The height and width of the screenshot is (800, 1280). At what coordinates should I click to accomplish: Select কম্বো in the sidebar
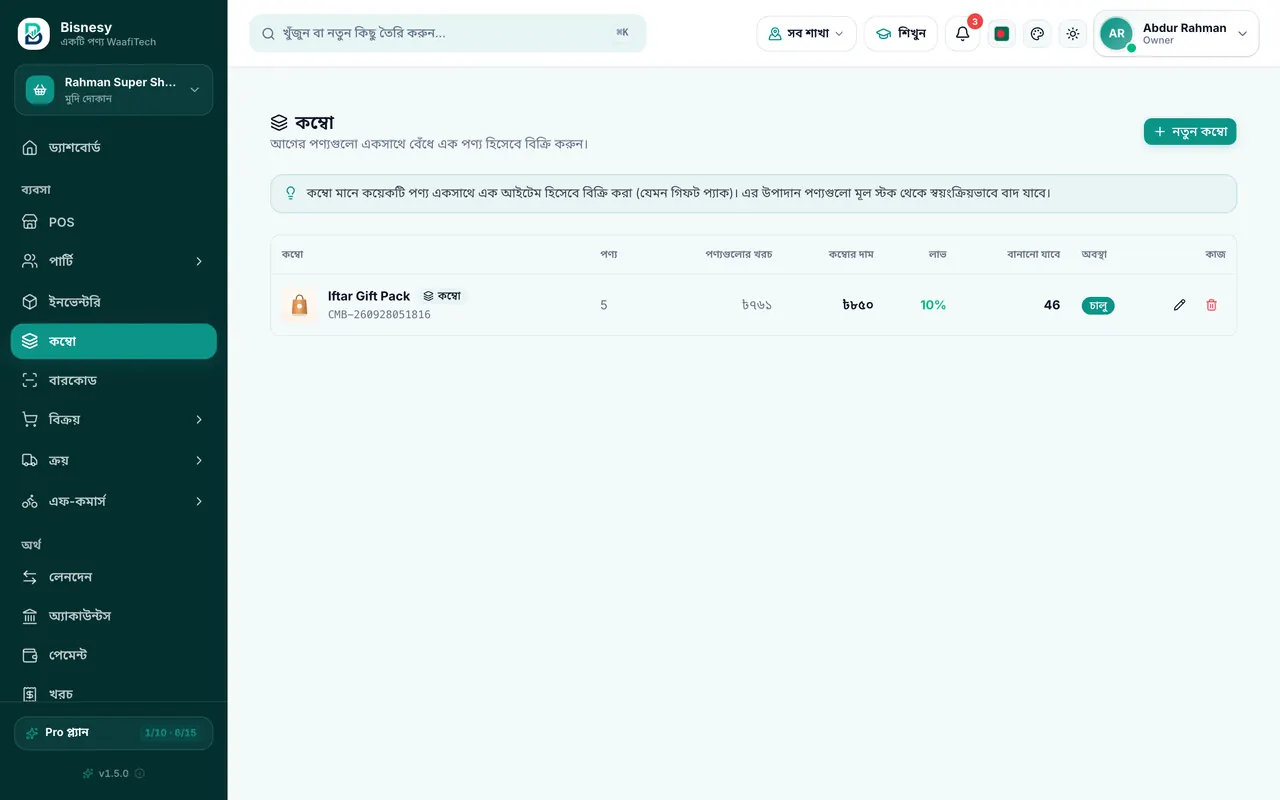tap(114, 341)
